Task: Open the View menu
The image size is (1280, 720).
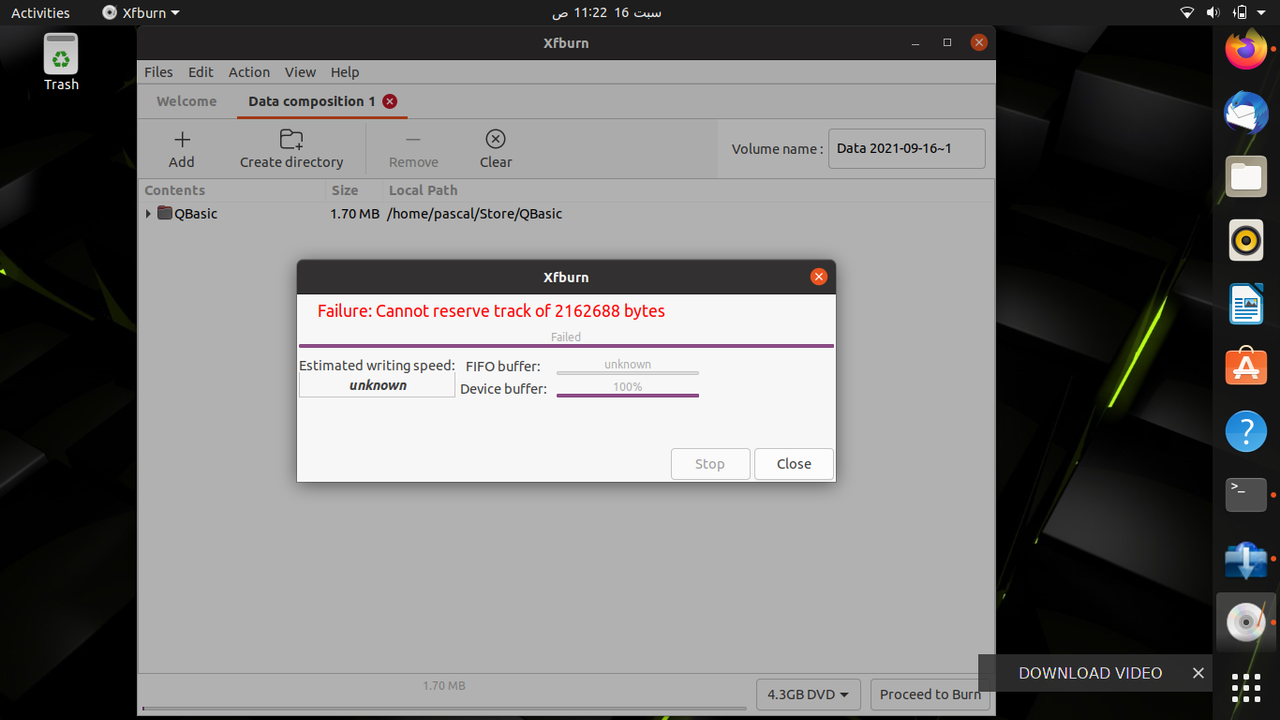Action: click(300, 72)
